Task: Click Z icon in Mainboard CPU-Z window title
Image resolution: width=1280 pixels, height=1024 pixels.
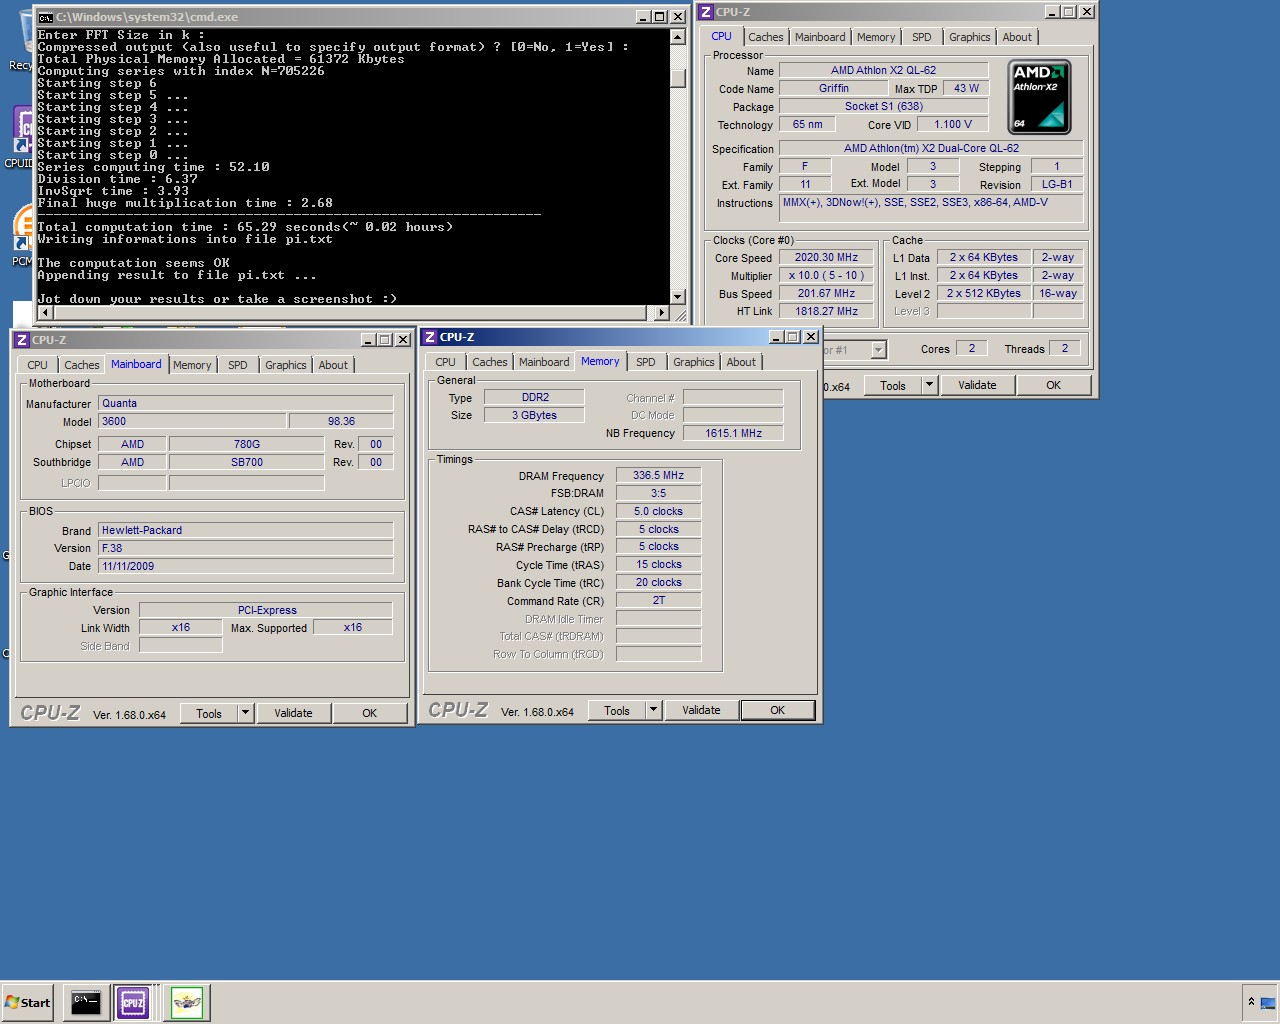Action: pyautogui.click(x=22, y=340)
